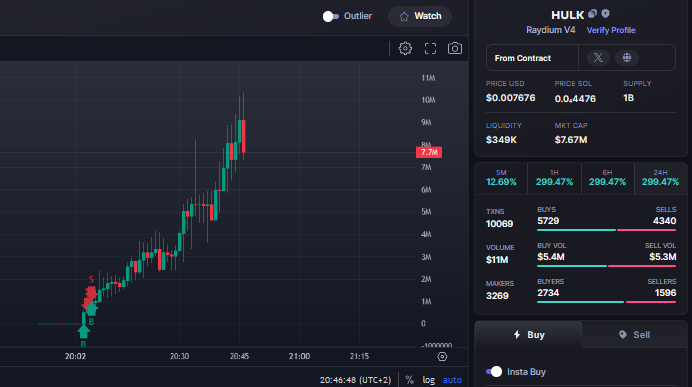The image size is (692, 387).
Task: Toggle auto scale mode
Action: (452, 379)
